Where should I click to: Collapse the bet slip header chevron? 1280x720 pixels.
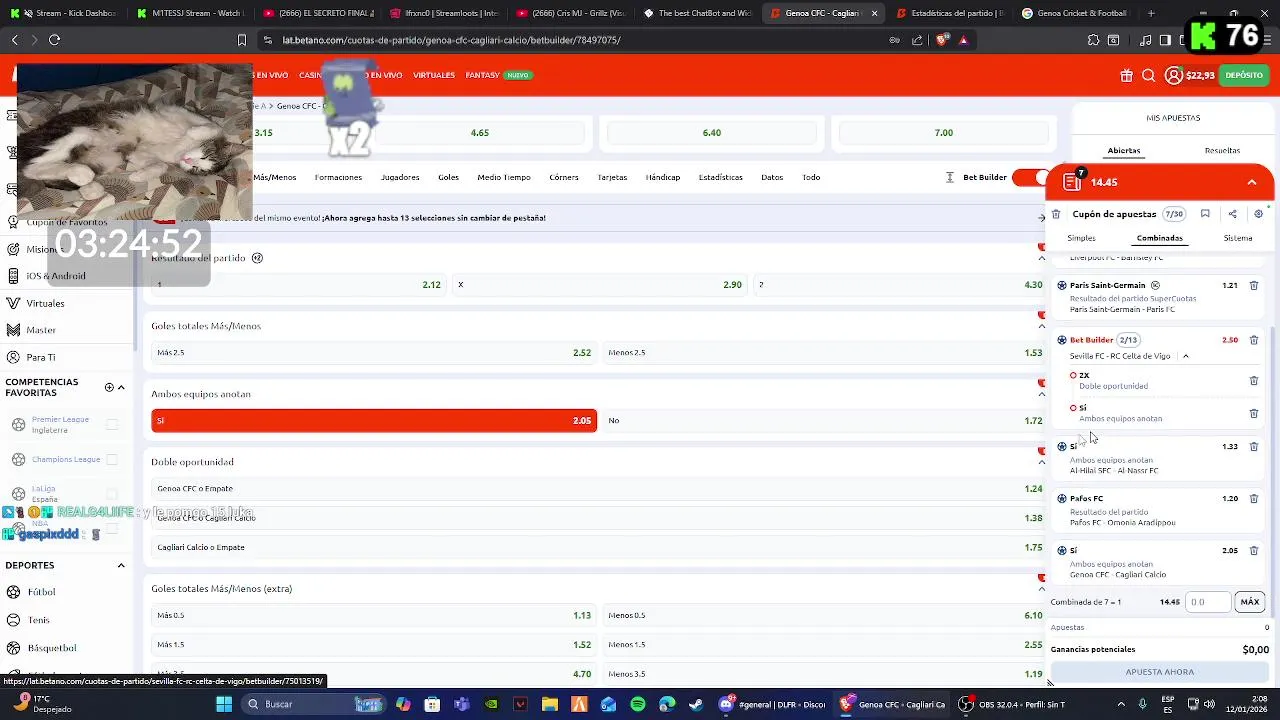[x=1252, y=182]
